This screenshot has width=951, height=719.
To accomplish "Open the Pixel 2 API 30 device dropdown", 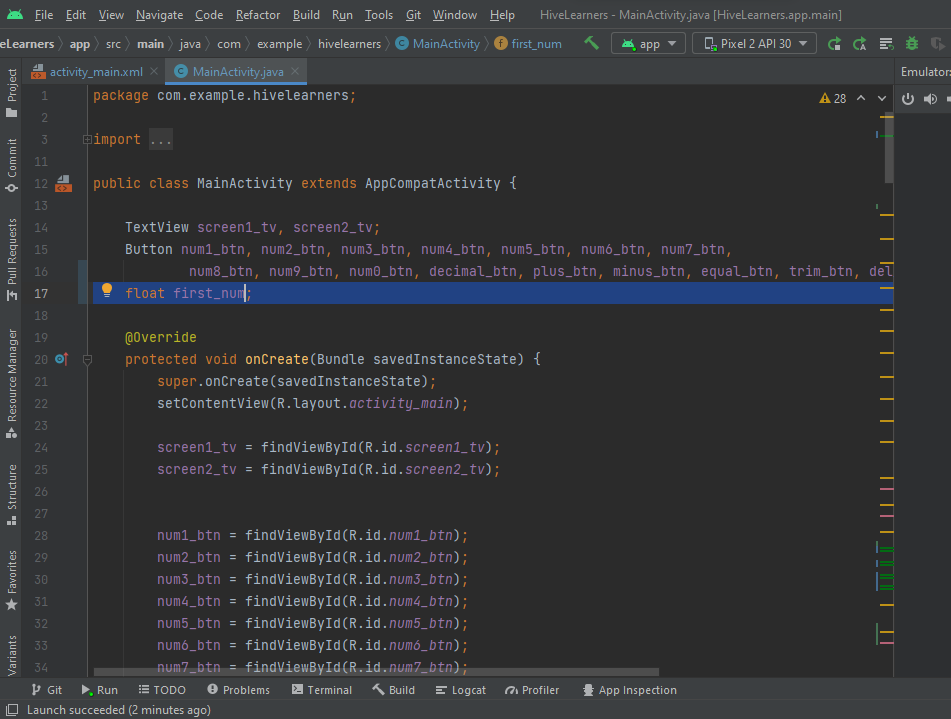I will click(754, 44).
